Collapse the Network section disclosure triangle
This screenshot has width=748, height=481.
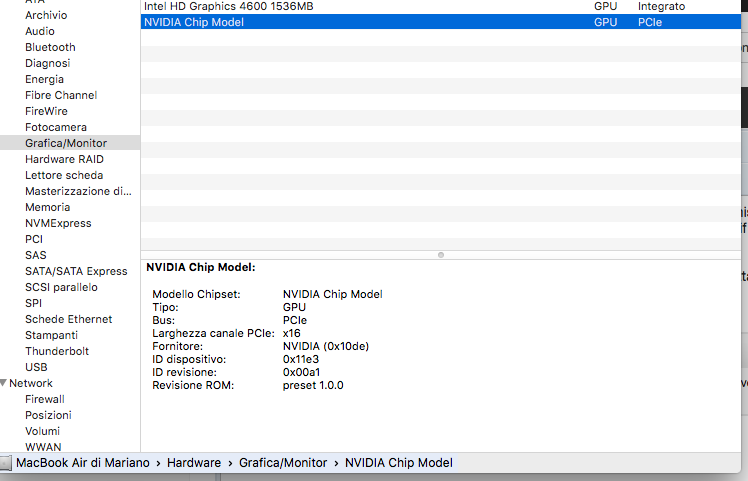click(x=4, y=383)
